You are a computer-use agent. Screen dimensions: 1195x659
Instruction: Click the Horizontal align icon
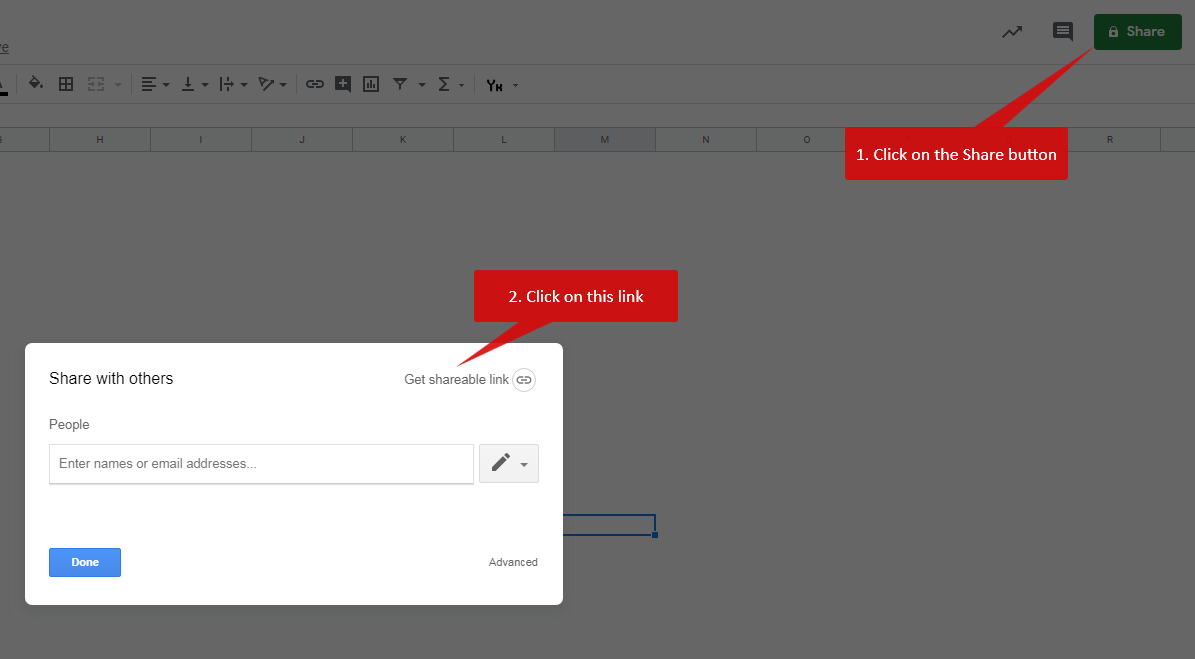[x=149, y=84]
